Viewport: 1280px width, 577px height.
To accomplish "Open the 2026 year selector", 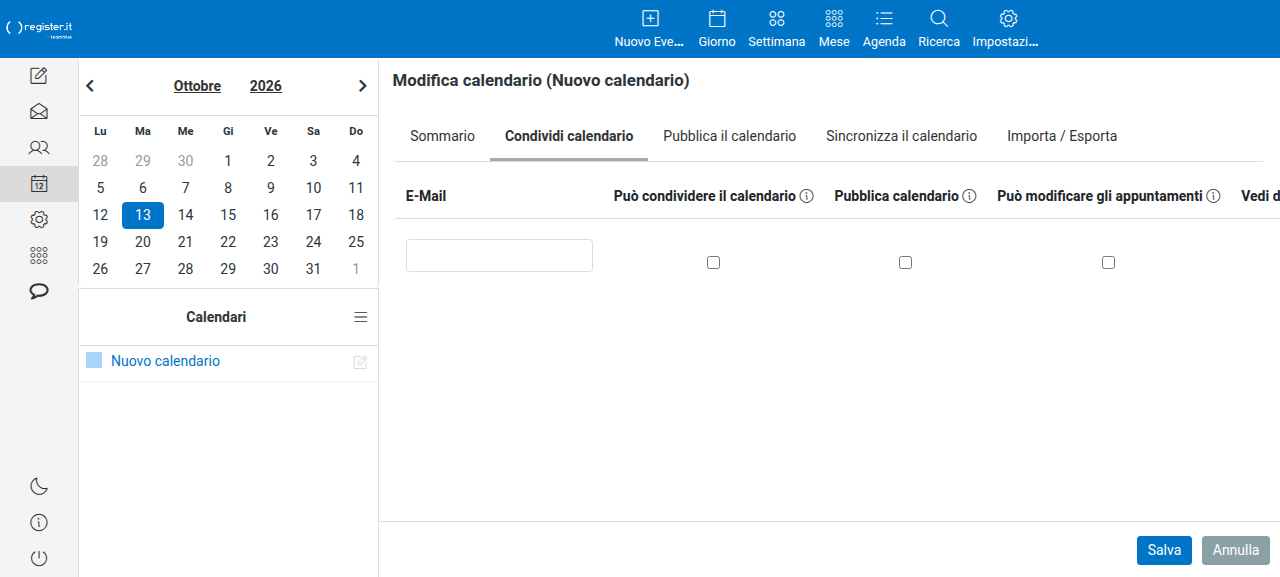I will point(266,86).
